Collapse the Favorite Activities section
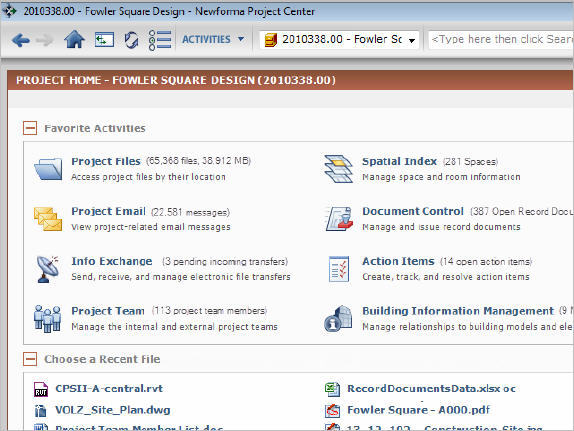 click(30, 128)
